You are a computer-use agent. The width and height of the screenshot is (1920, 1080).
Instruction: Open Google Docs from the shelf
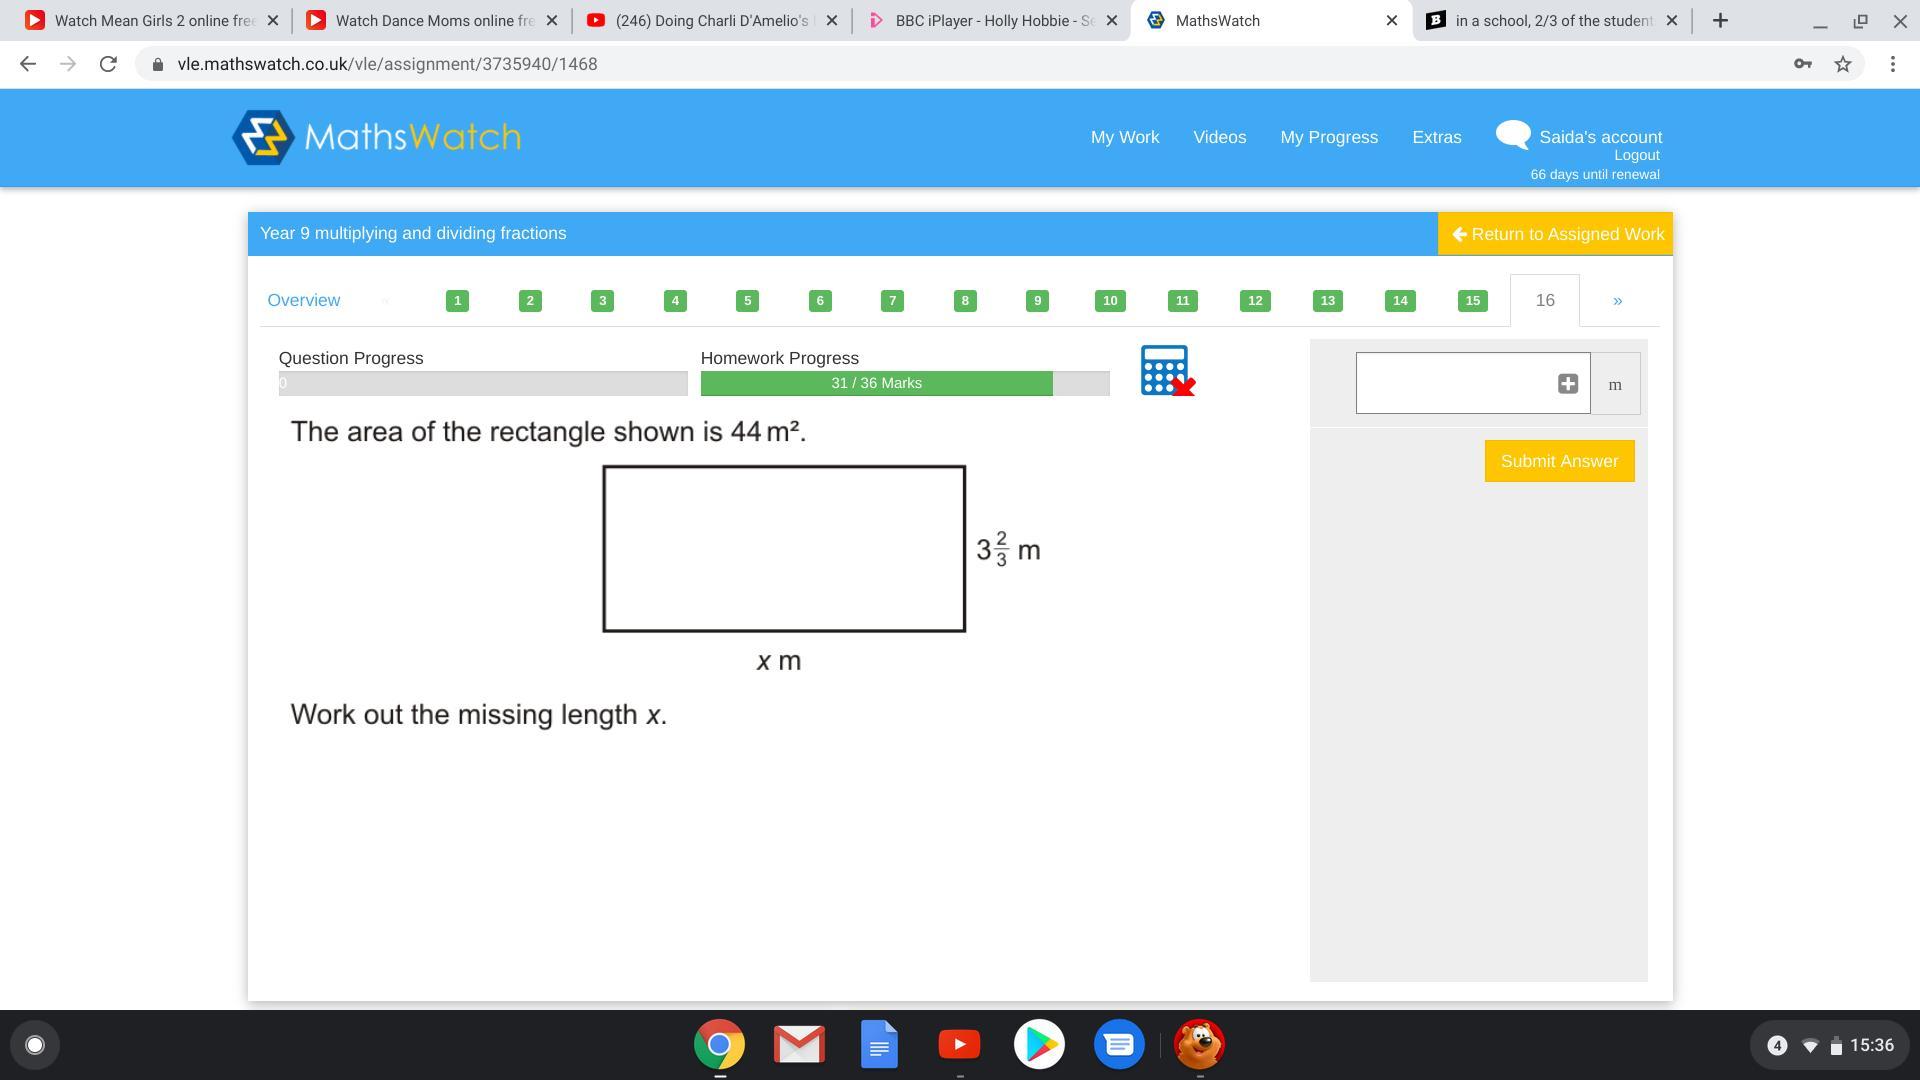(x=879, y=1045)
